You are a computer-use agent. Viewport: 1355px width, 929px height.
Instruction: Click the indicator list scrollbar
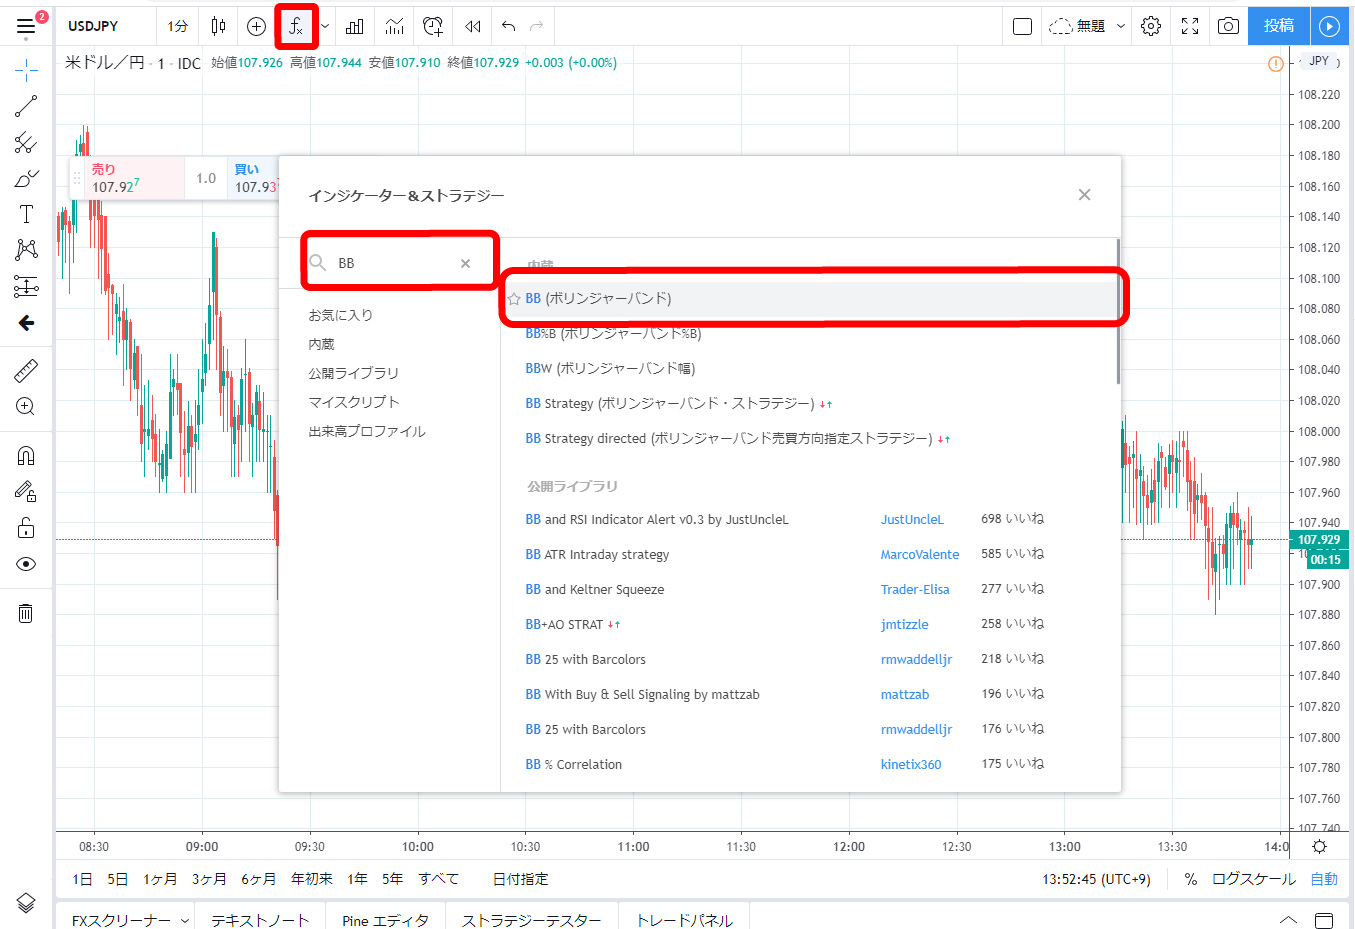(1117, 310)
